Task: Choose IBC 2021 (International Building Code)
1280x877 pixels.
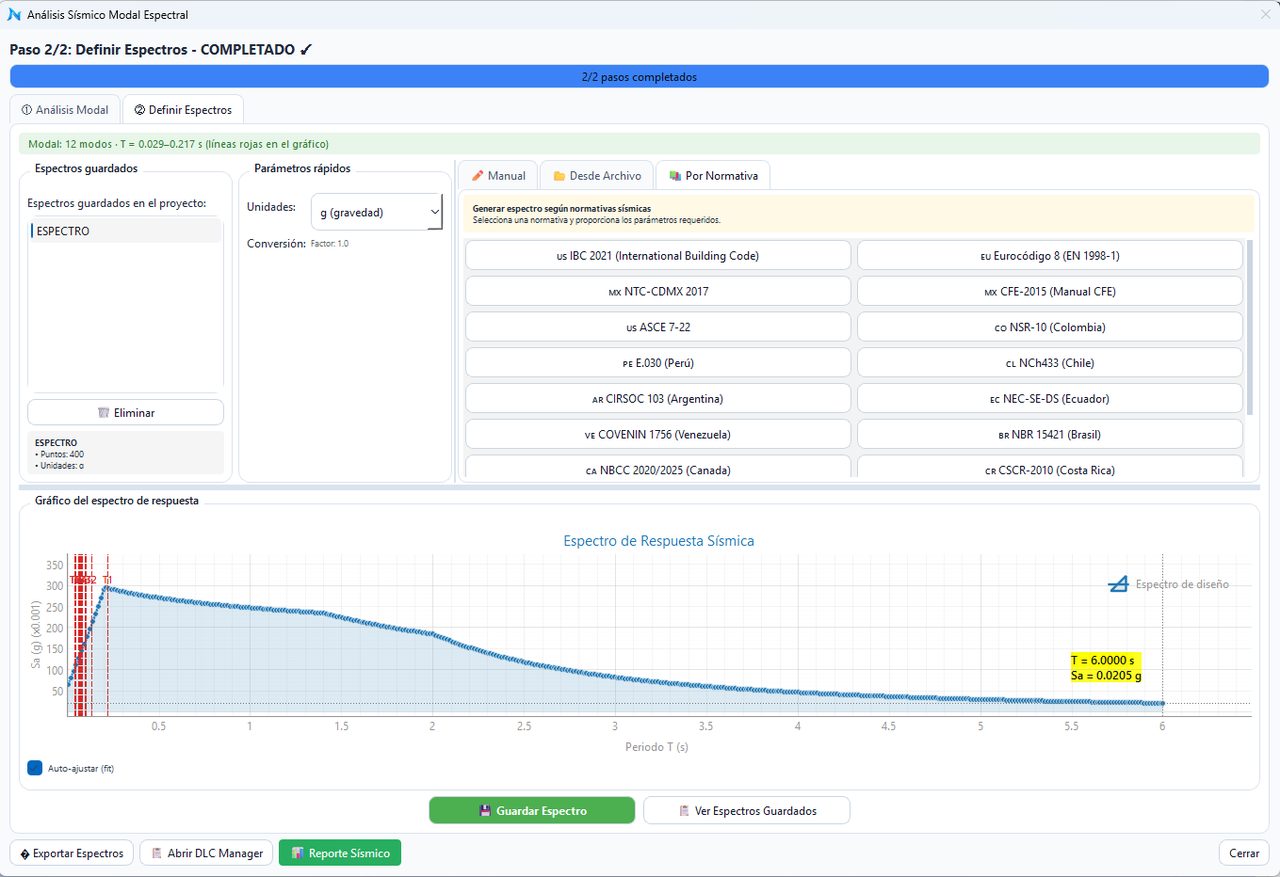Action: [x=658, y=256]
